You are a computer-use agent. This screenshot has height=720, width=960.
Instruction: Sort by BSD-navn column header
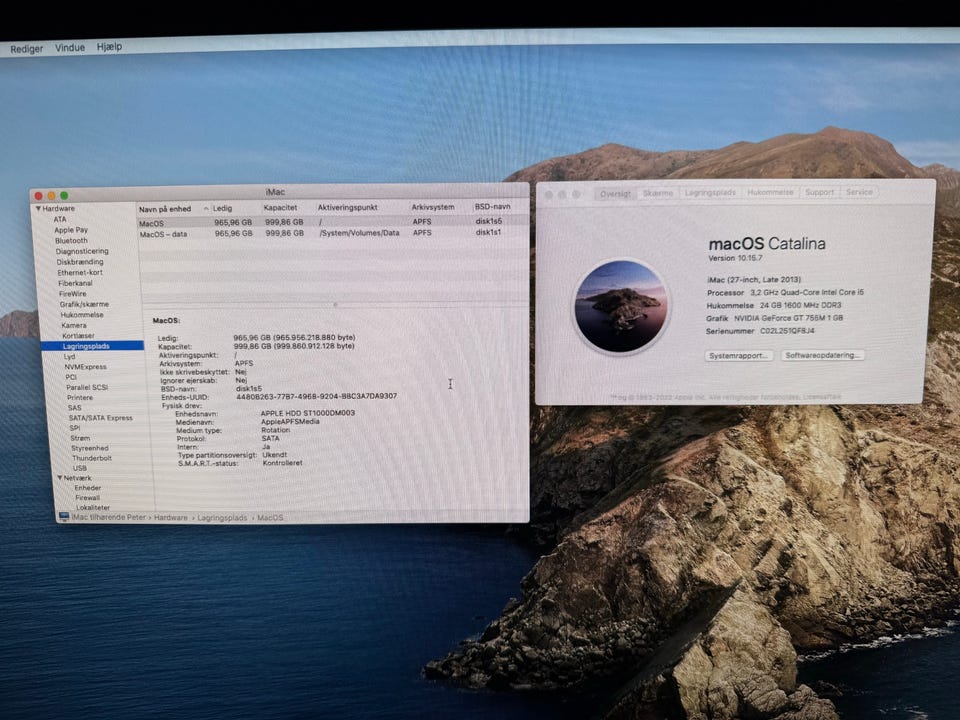(x=492, y=207)
